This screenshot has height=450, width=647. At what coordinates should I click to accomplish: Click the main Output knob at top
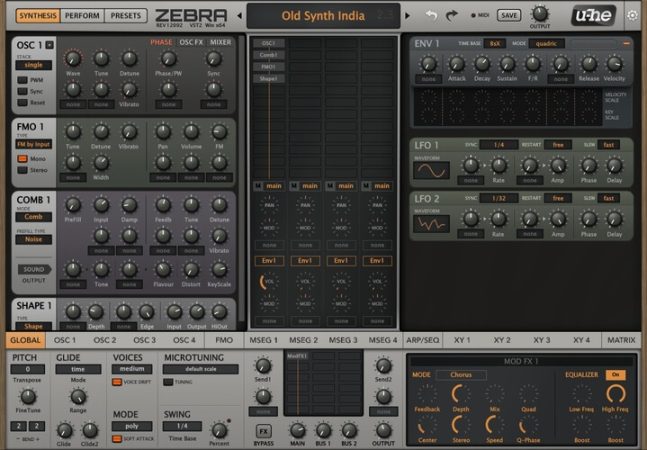[x=540, y=14]
